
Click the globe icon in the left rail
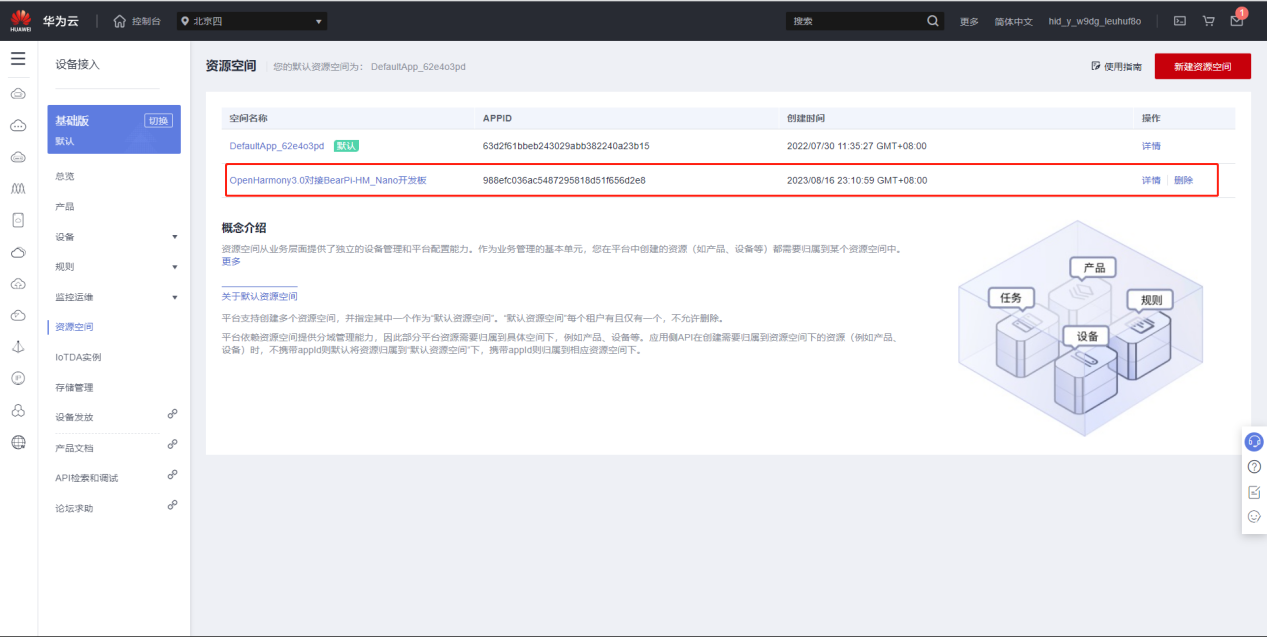click(x=18, y=442)
